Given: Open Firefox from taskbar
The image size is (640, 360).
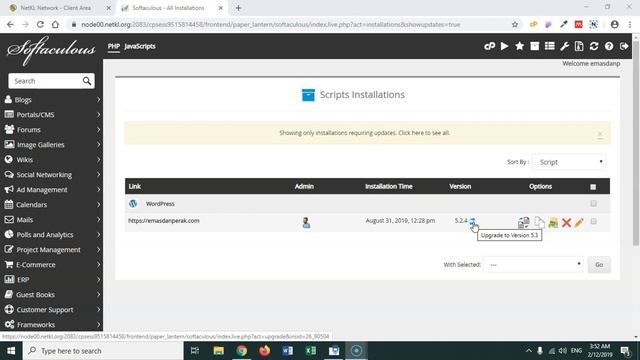Looking at the screenshot, I should pos(264,351).
